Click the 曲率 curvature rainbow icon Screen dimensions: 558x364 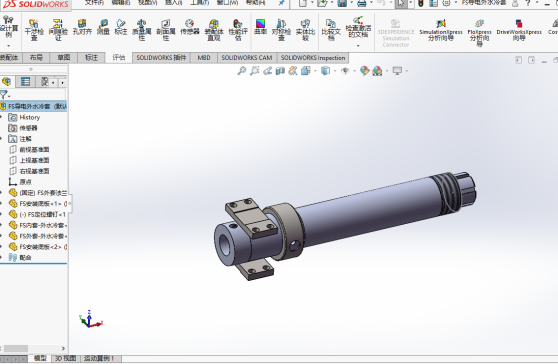[260, 27]
